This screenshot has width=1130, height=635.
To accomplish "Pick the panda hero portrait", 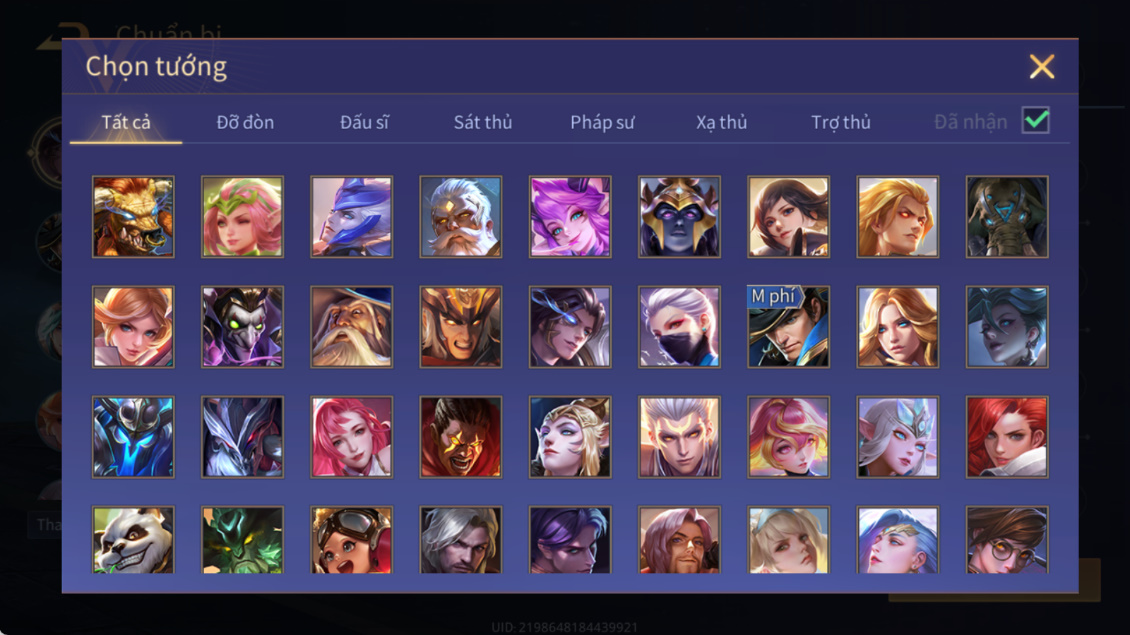I will pos(133,540).
